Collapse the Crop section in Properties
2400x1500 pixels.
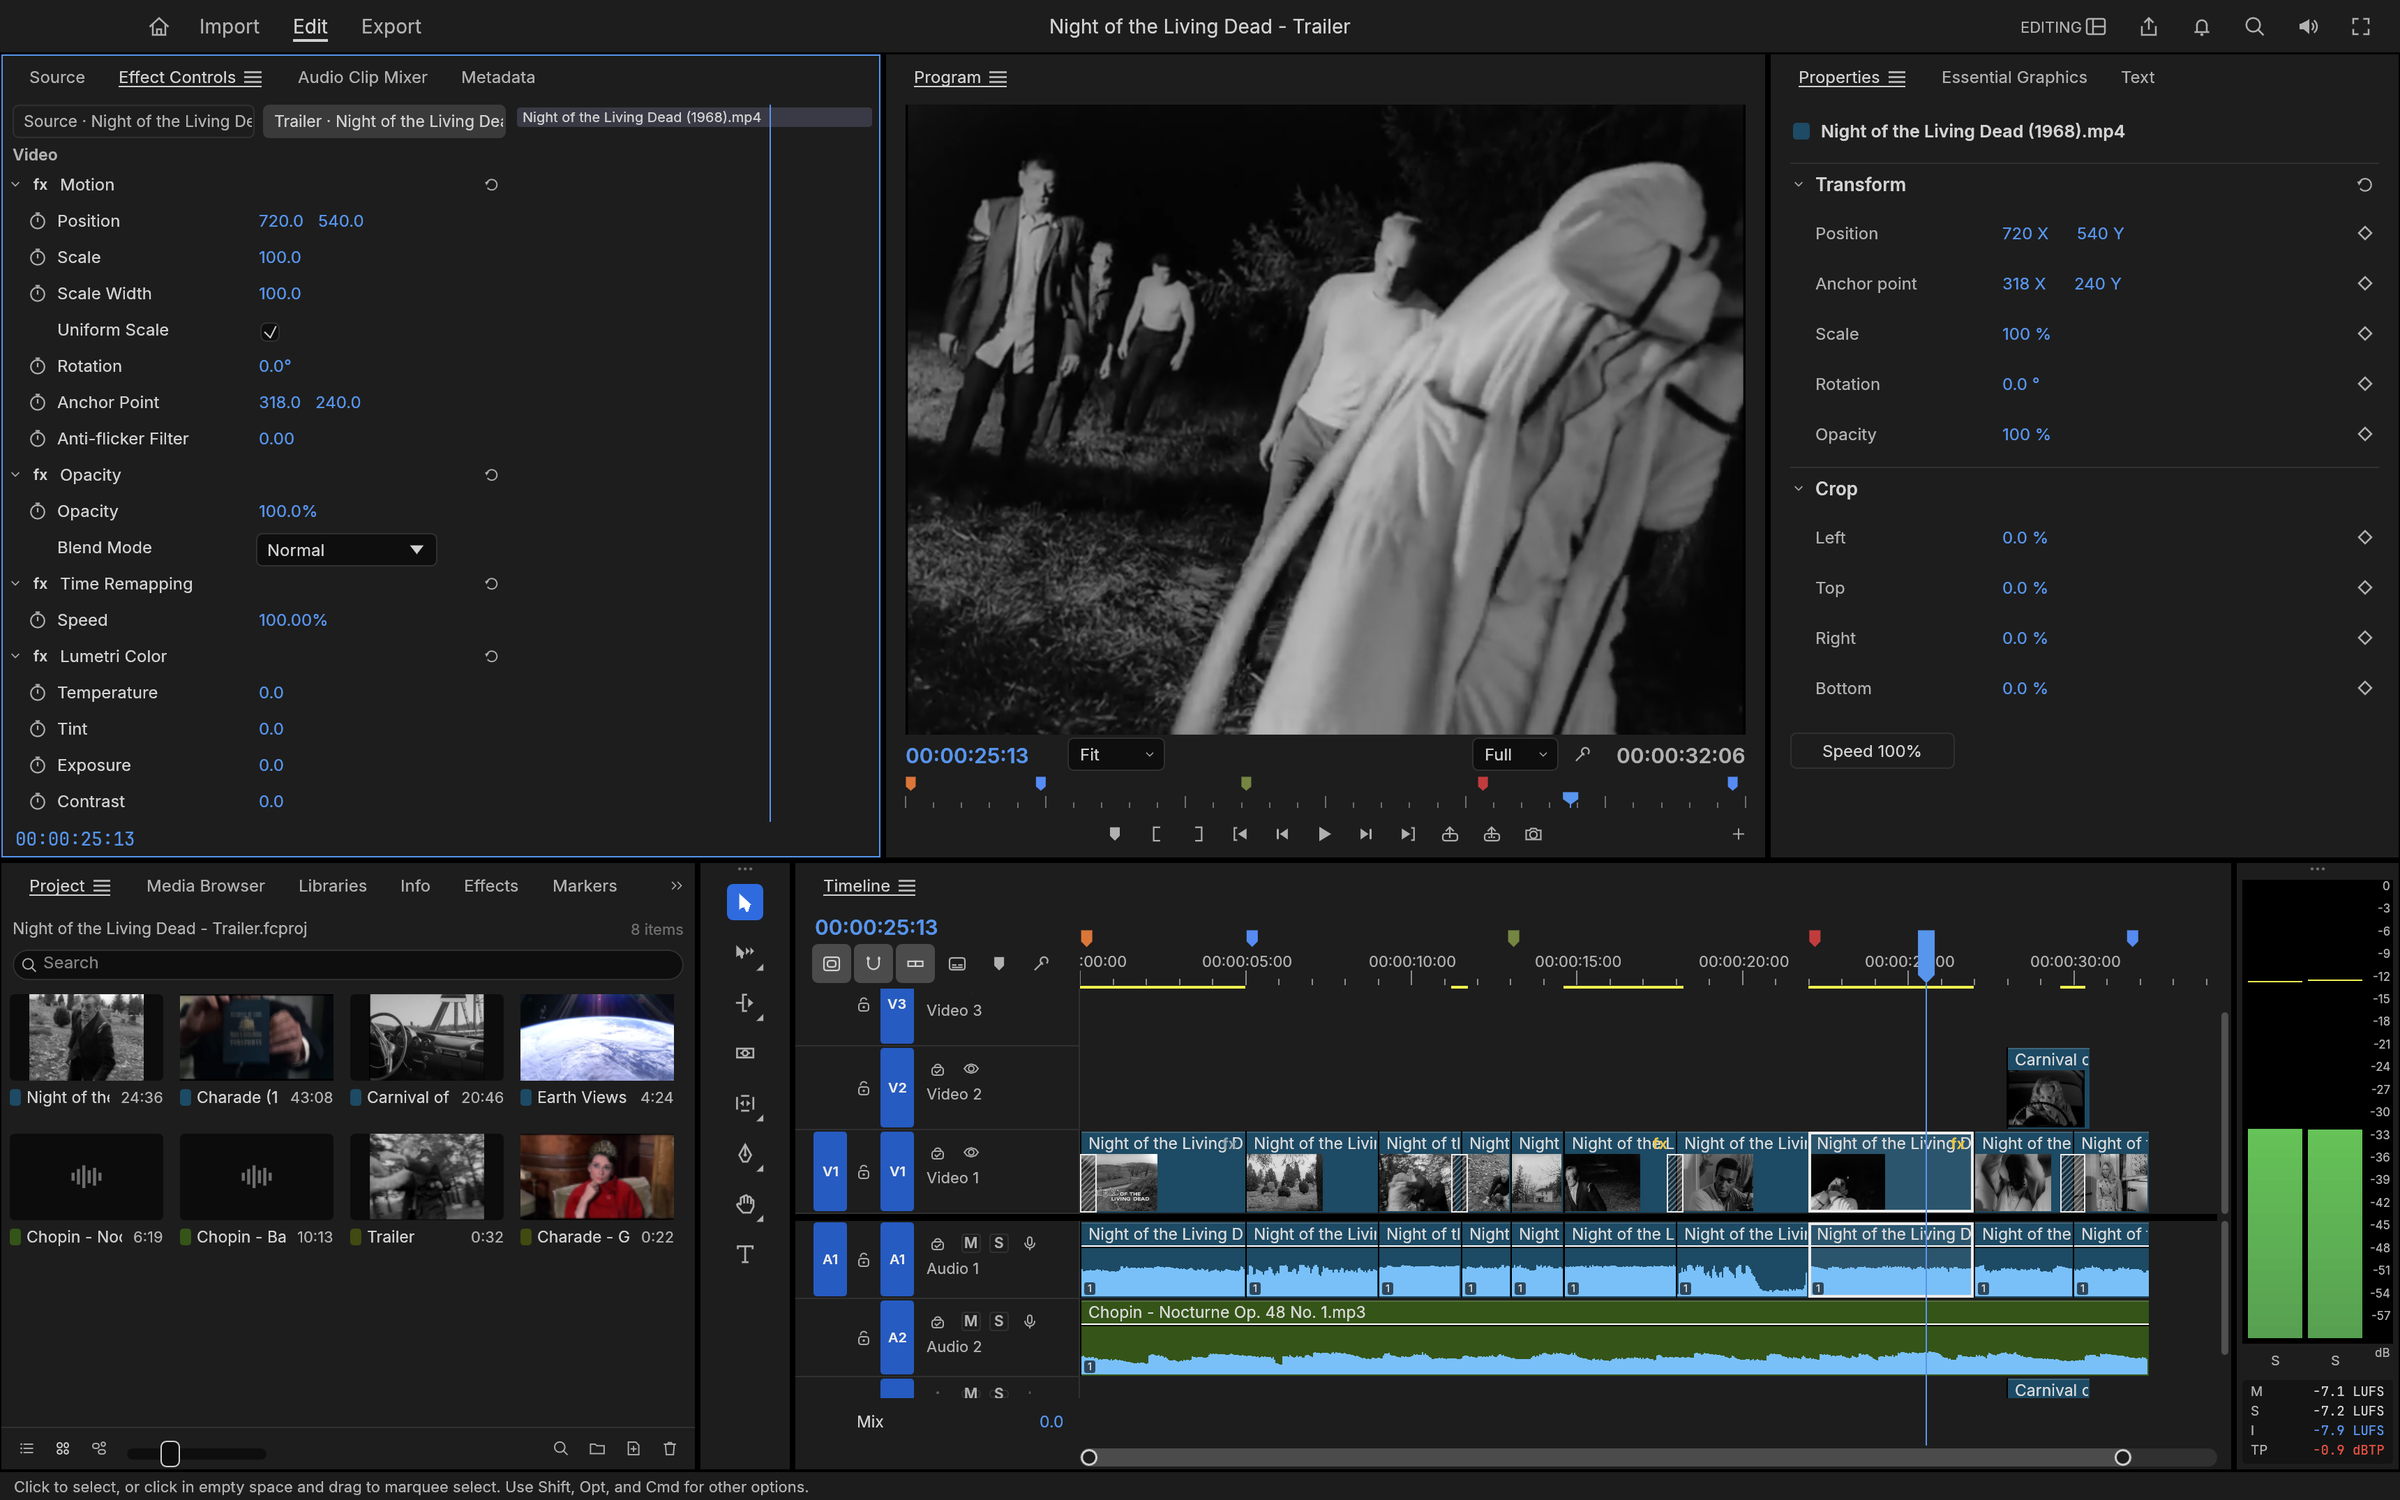(x=1798, y=489)
